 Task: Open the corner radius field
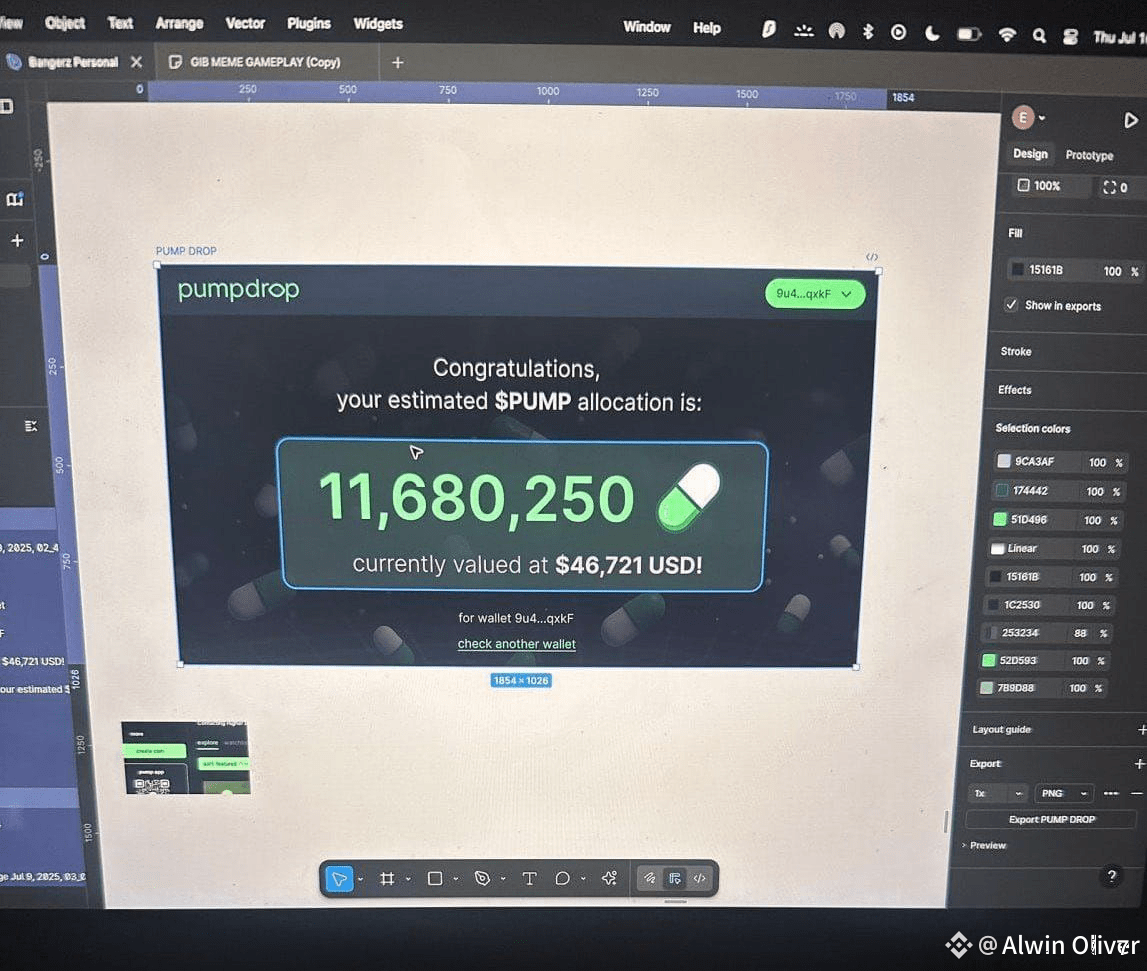point(1116,187)
